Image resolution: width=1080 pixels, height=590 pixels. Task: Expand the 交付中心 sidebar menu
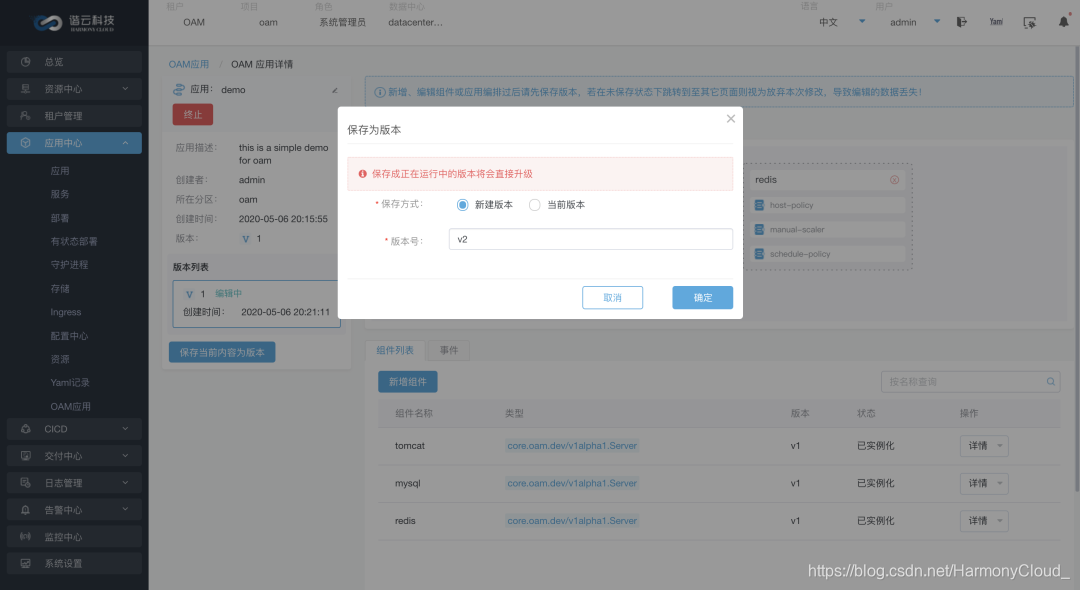pyautogui.click(x=74, y=456)
